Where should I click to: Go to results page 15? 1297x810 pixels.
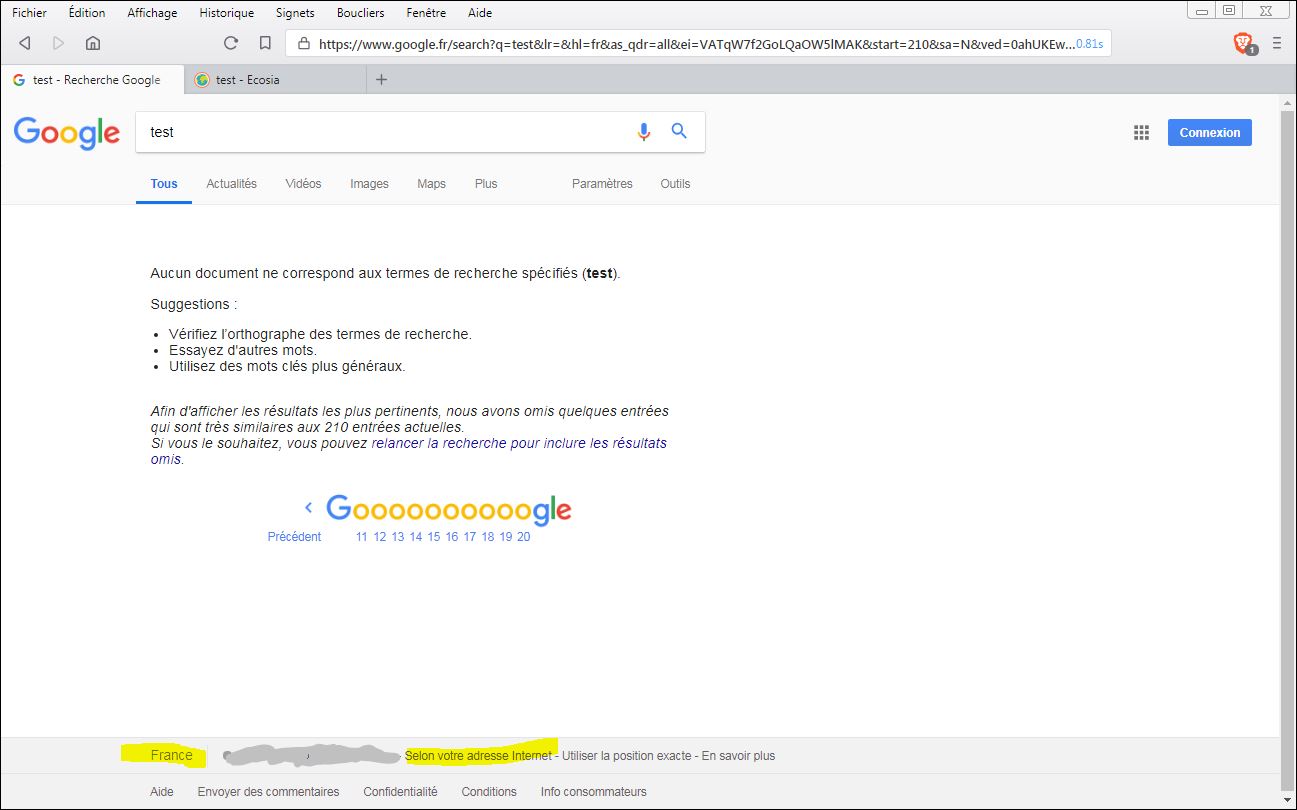[434, 537]
